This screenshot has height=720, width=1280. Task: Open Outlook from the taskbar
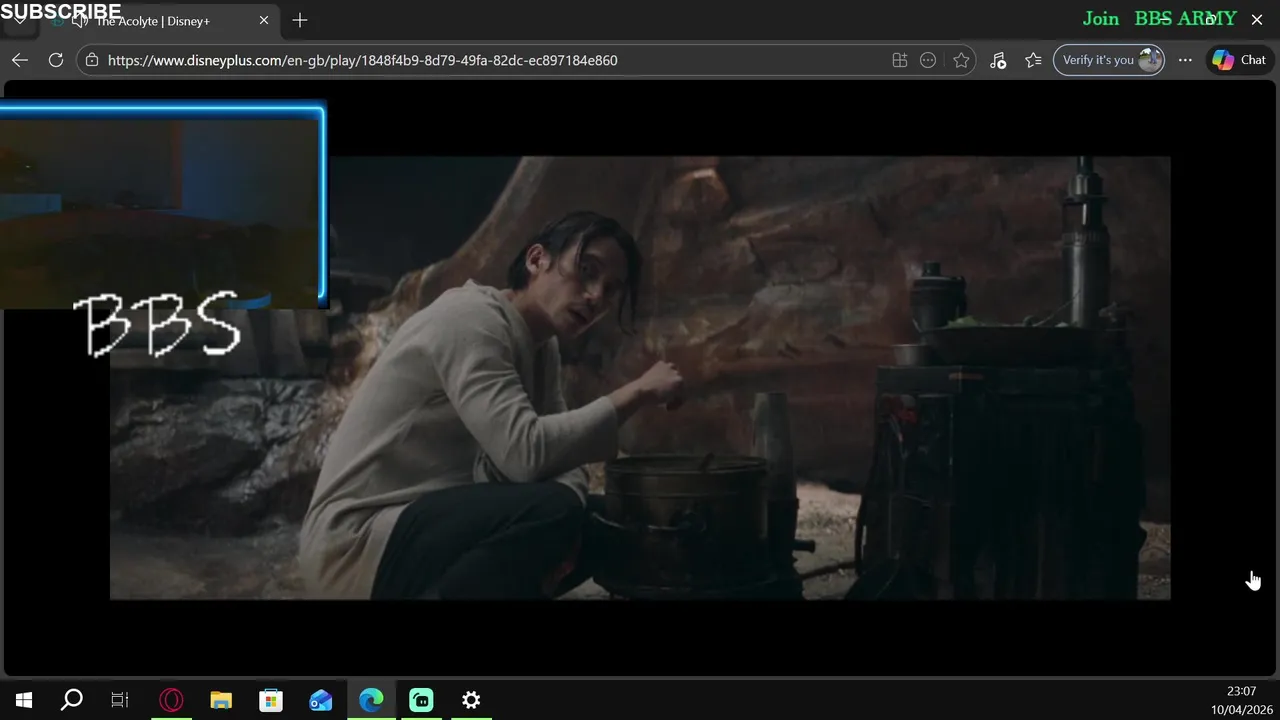click(321, 700)
